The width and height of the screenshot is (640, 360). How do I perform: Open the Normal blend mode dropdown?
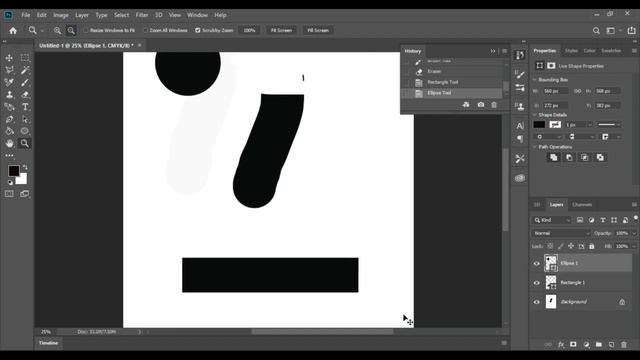coord(561,233)
